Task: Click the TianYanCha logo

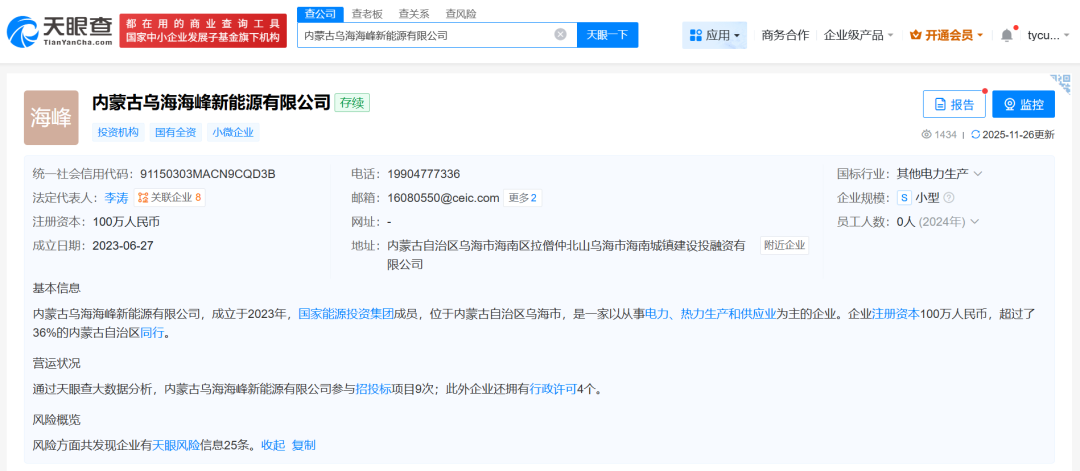Action: [x=59, y=30]
